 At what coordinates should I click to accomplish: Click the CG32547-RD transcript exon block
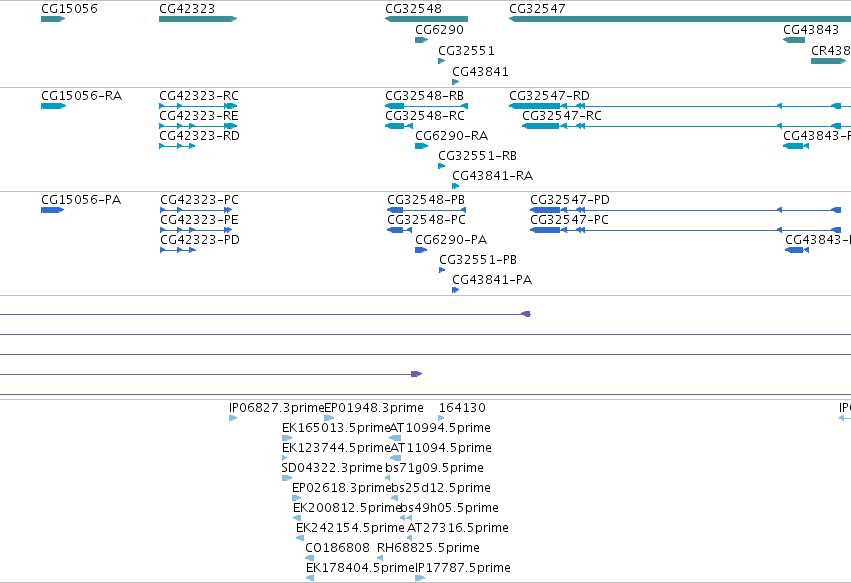click(x=535, y=106)
